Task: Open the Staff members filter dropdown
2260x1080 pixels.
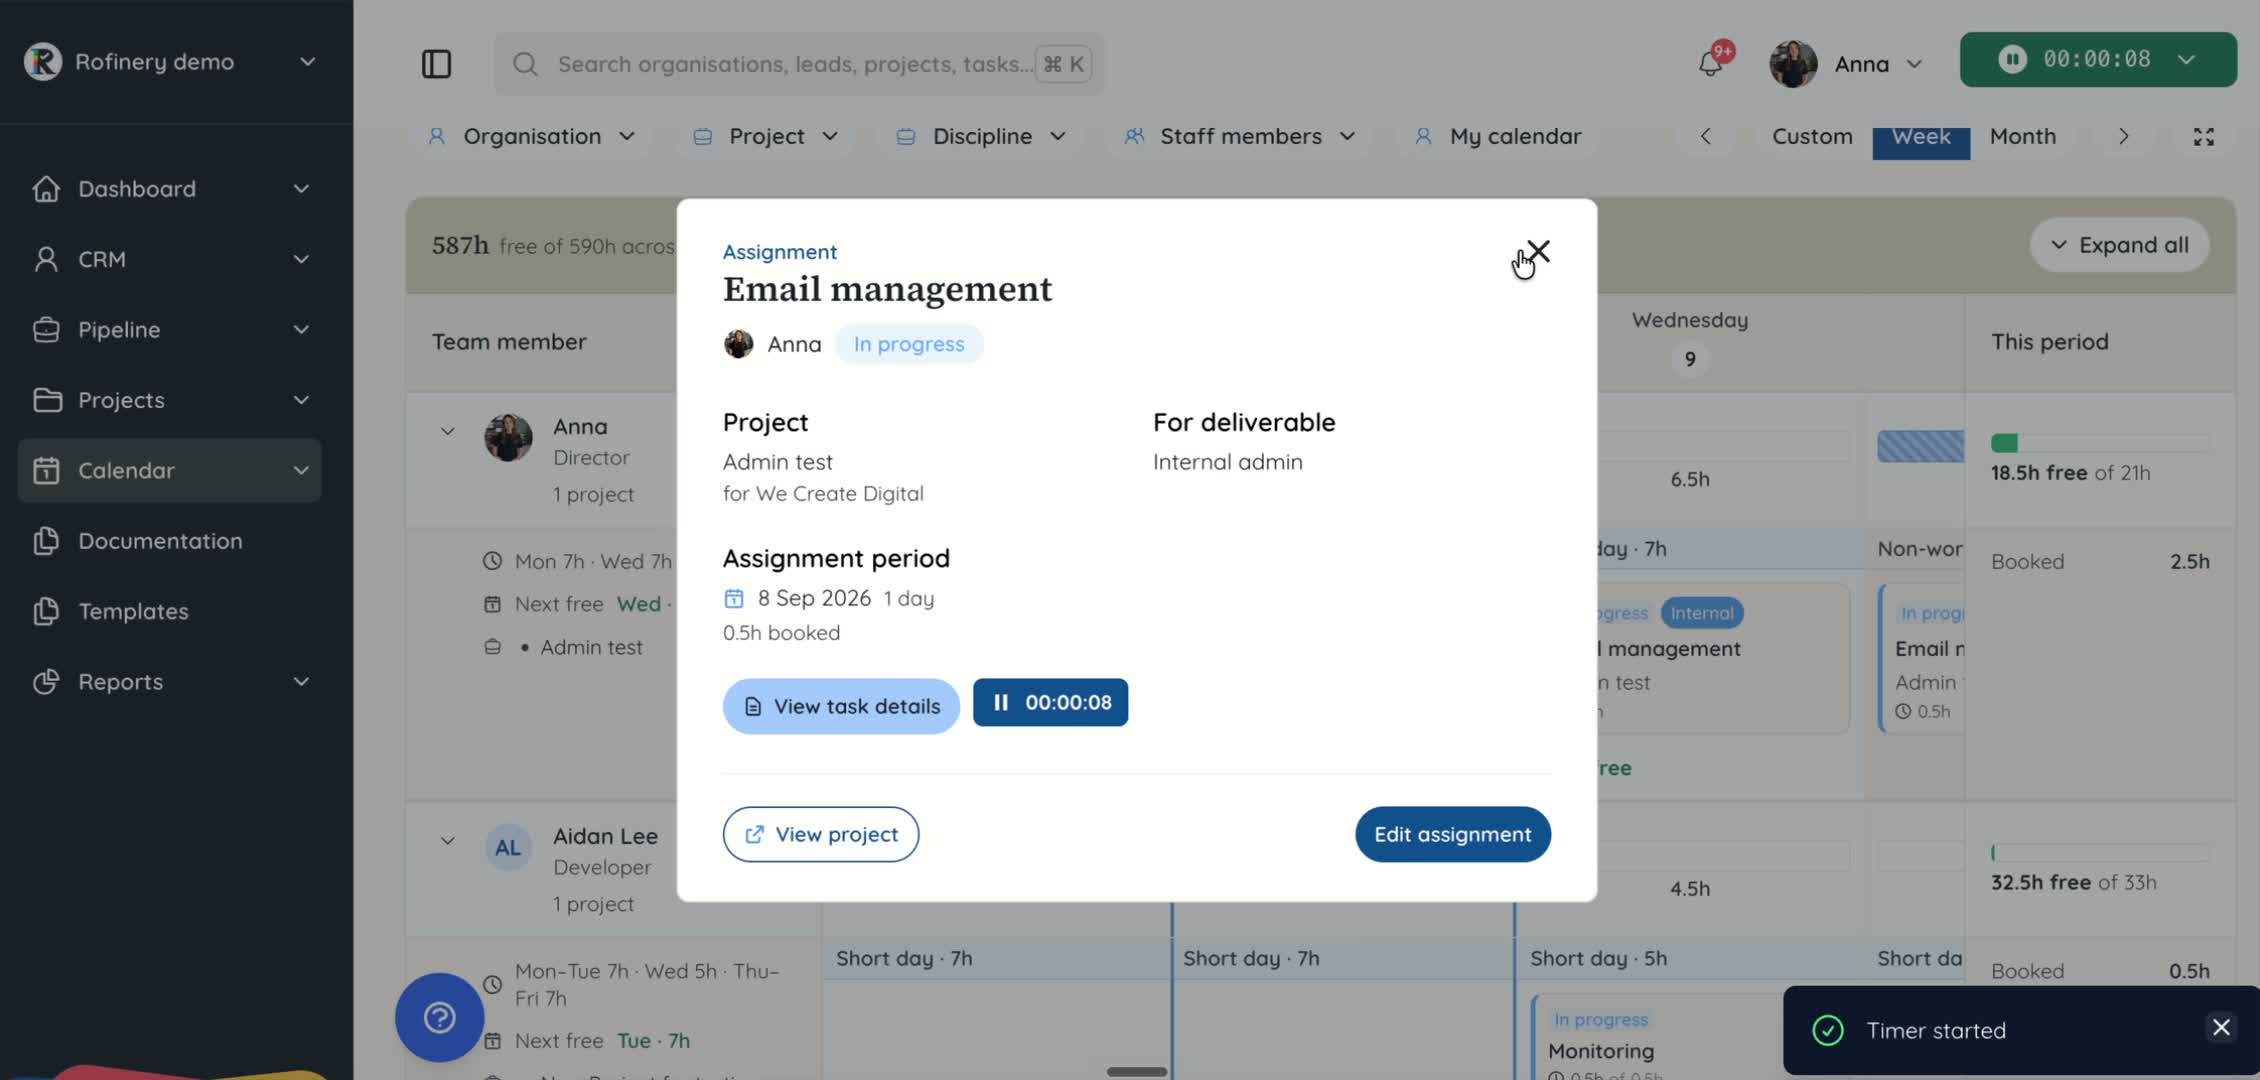Action: (x=1240, y=137)
